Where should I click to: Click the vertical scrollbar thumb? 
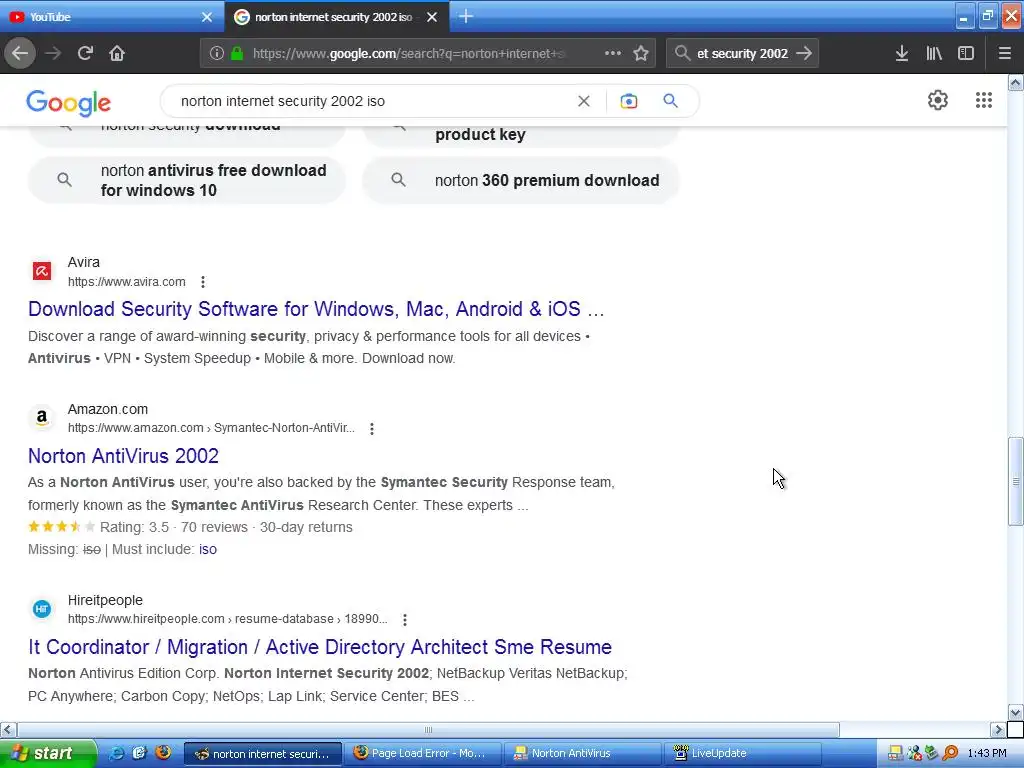(x=1016, y=481)
